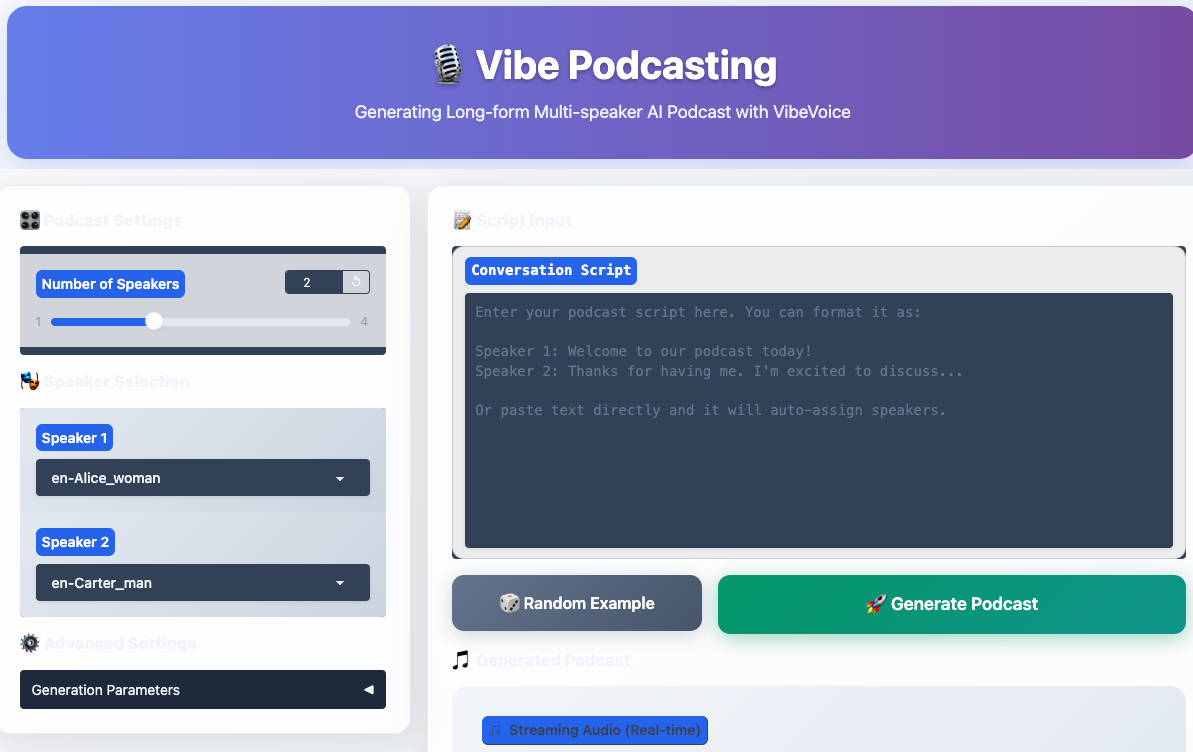Click the slider maximum label 4
1193x752 pixels.
(364, 322)
